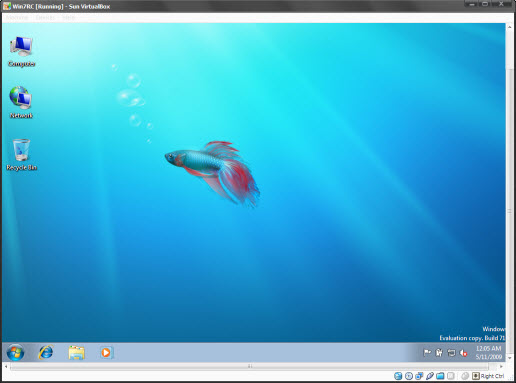Open the Windows Start orb

point(15,352)
